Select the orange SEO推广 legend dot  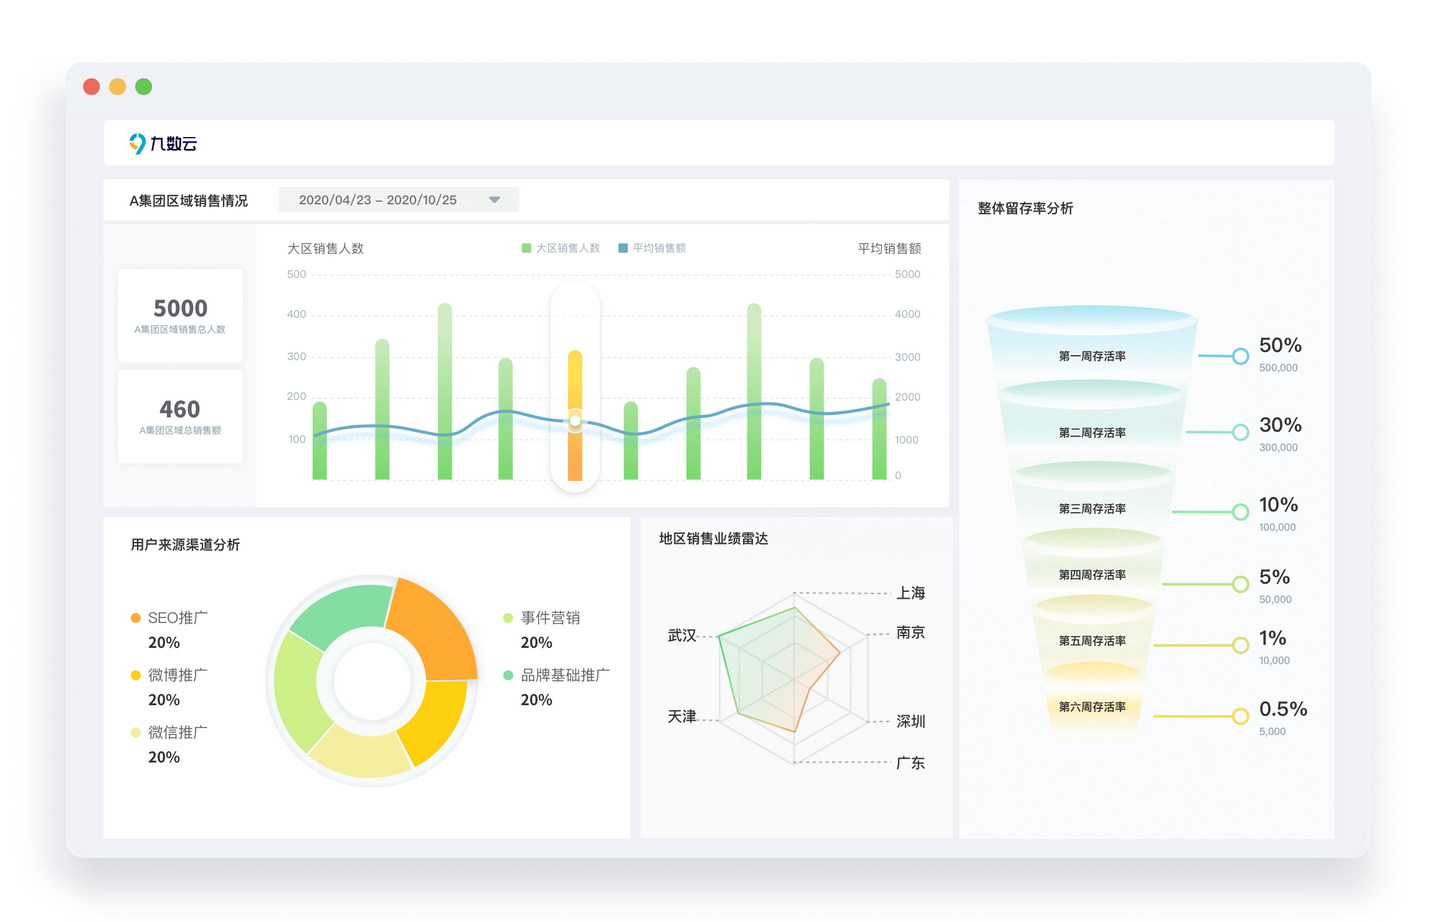click(136, 618)
